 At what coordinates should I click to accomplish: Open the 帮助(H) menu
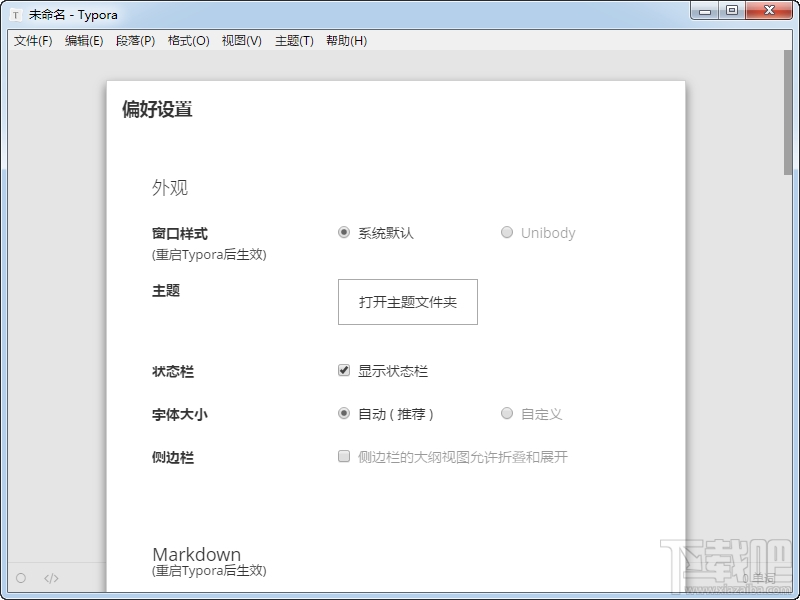click(347, 41)
